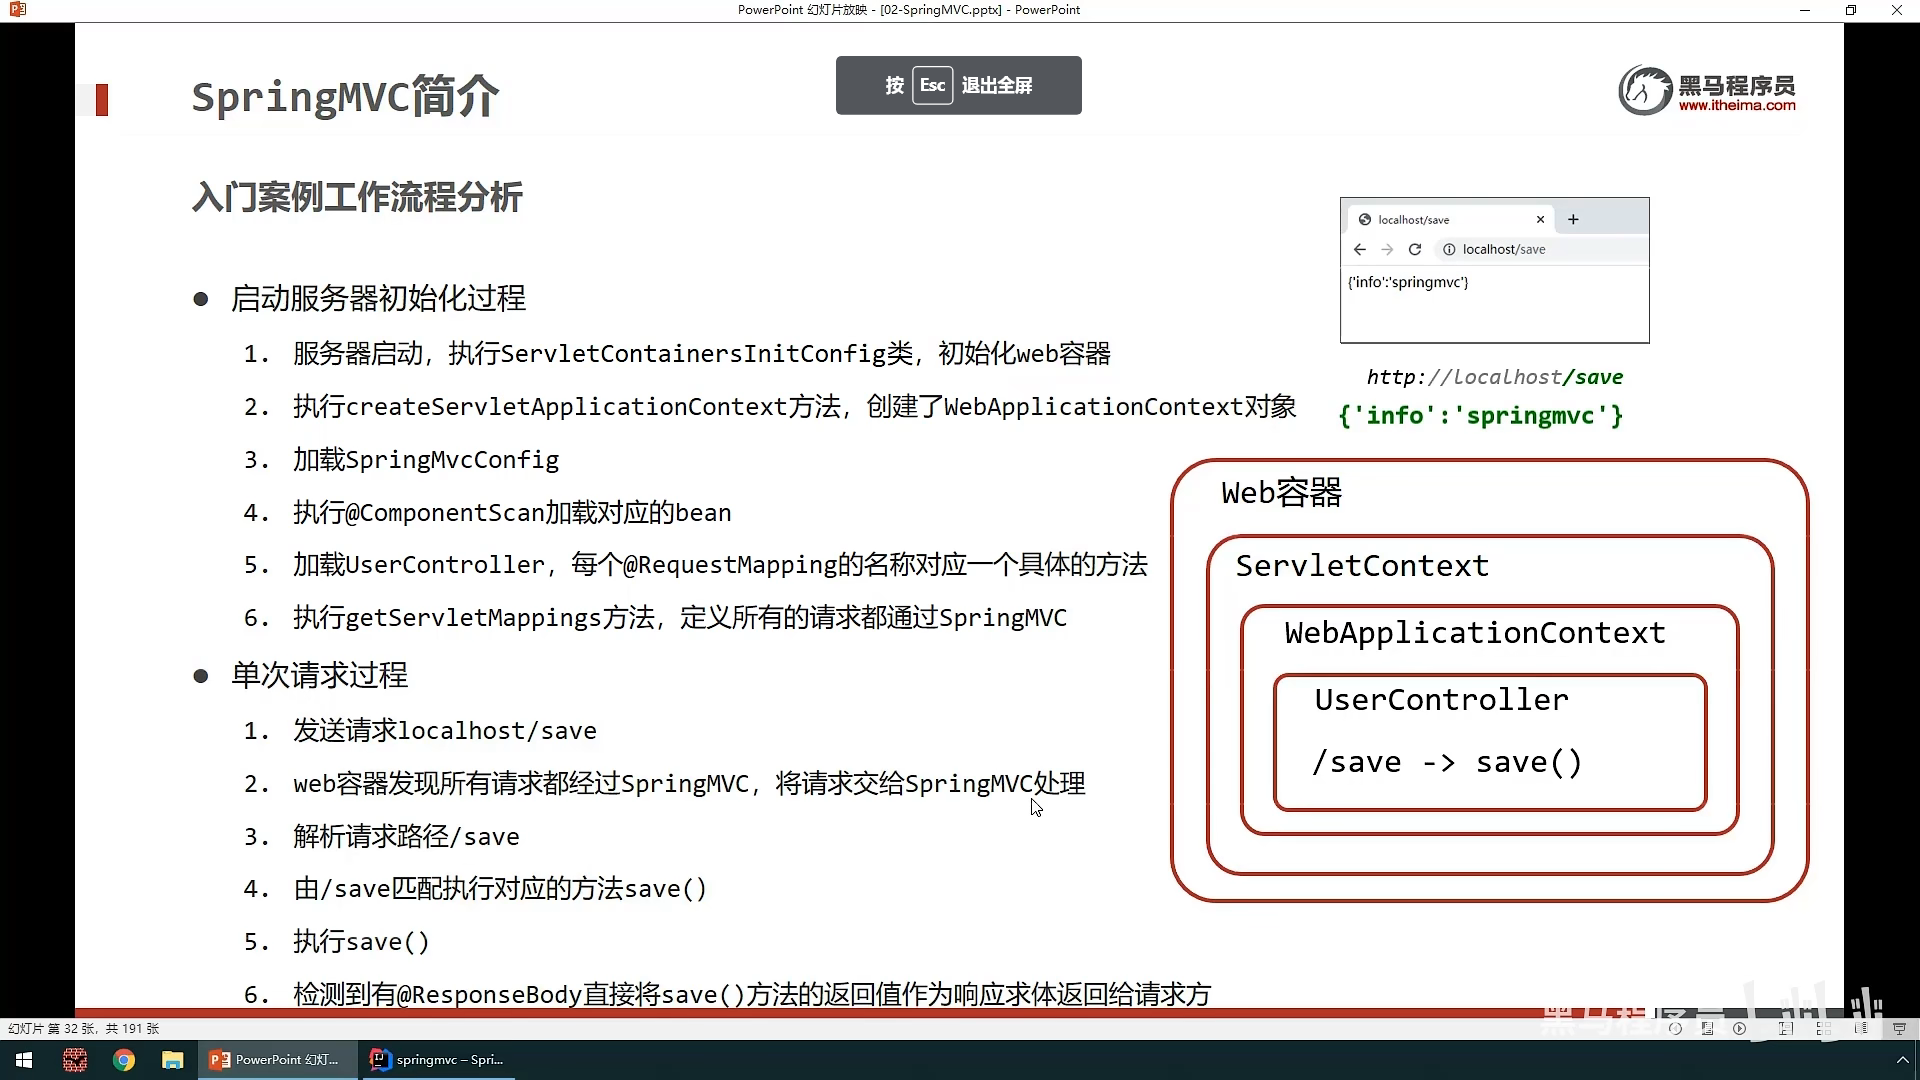Screen dimensions: 1920x1080
Task: Open the all-slides menu icon
Action: [x=1708, y=1028]
